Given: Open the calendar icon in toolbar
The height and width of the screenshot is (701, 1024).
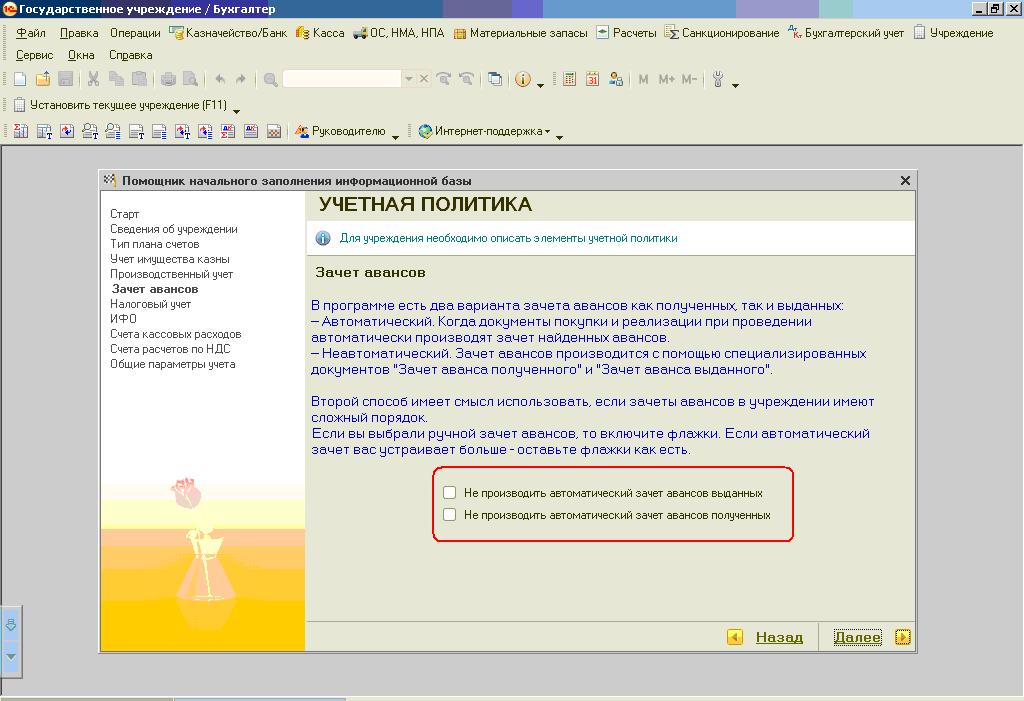Looking at the screenshot, I should point(592,79).
